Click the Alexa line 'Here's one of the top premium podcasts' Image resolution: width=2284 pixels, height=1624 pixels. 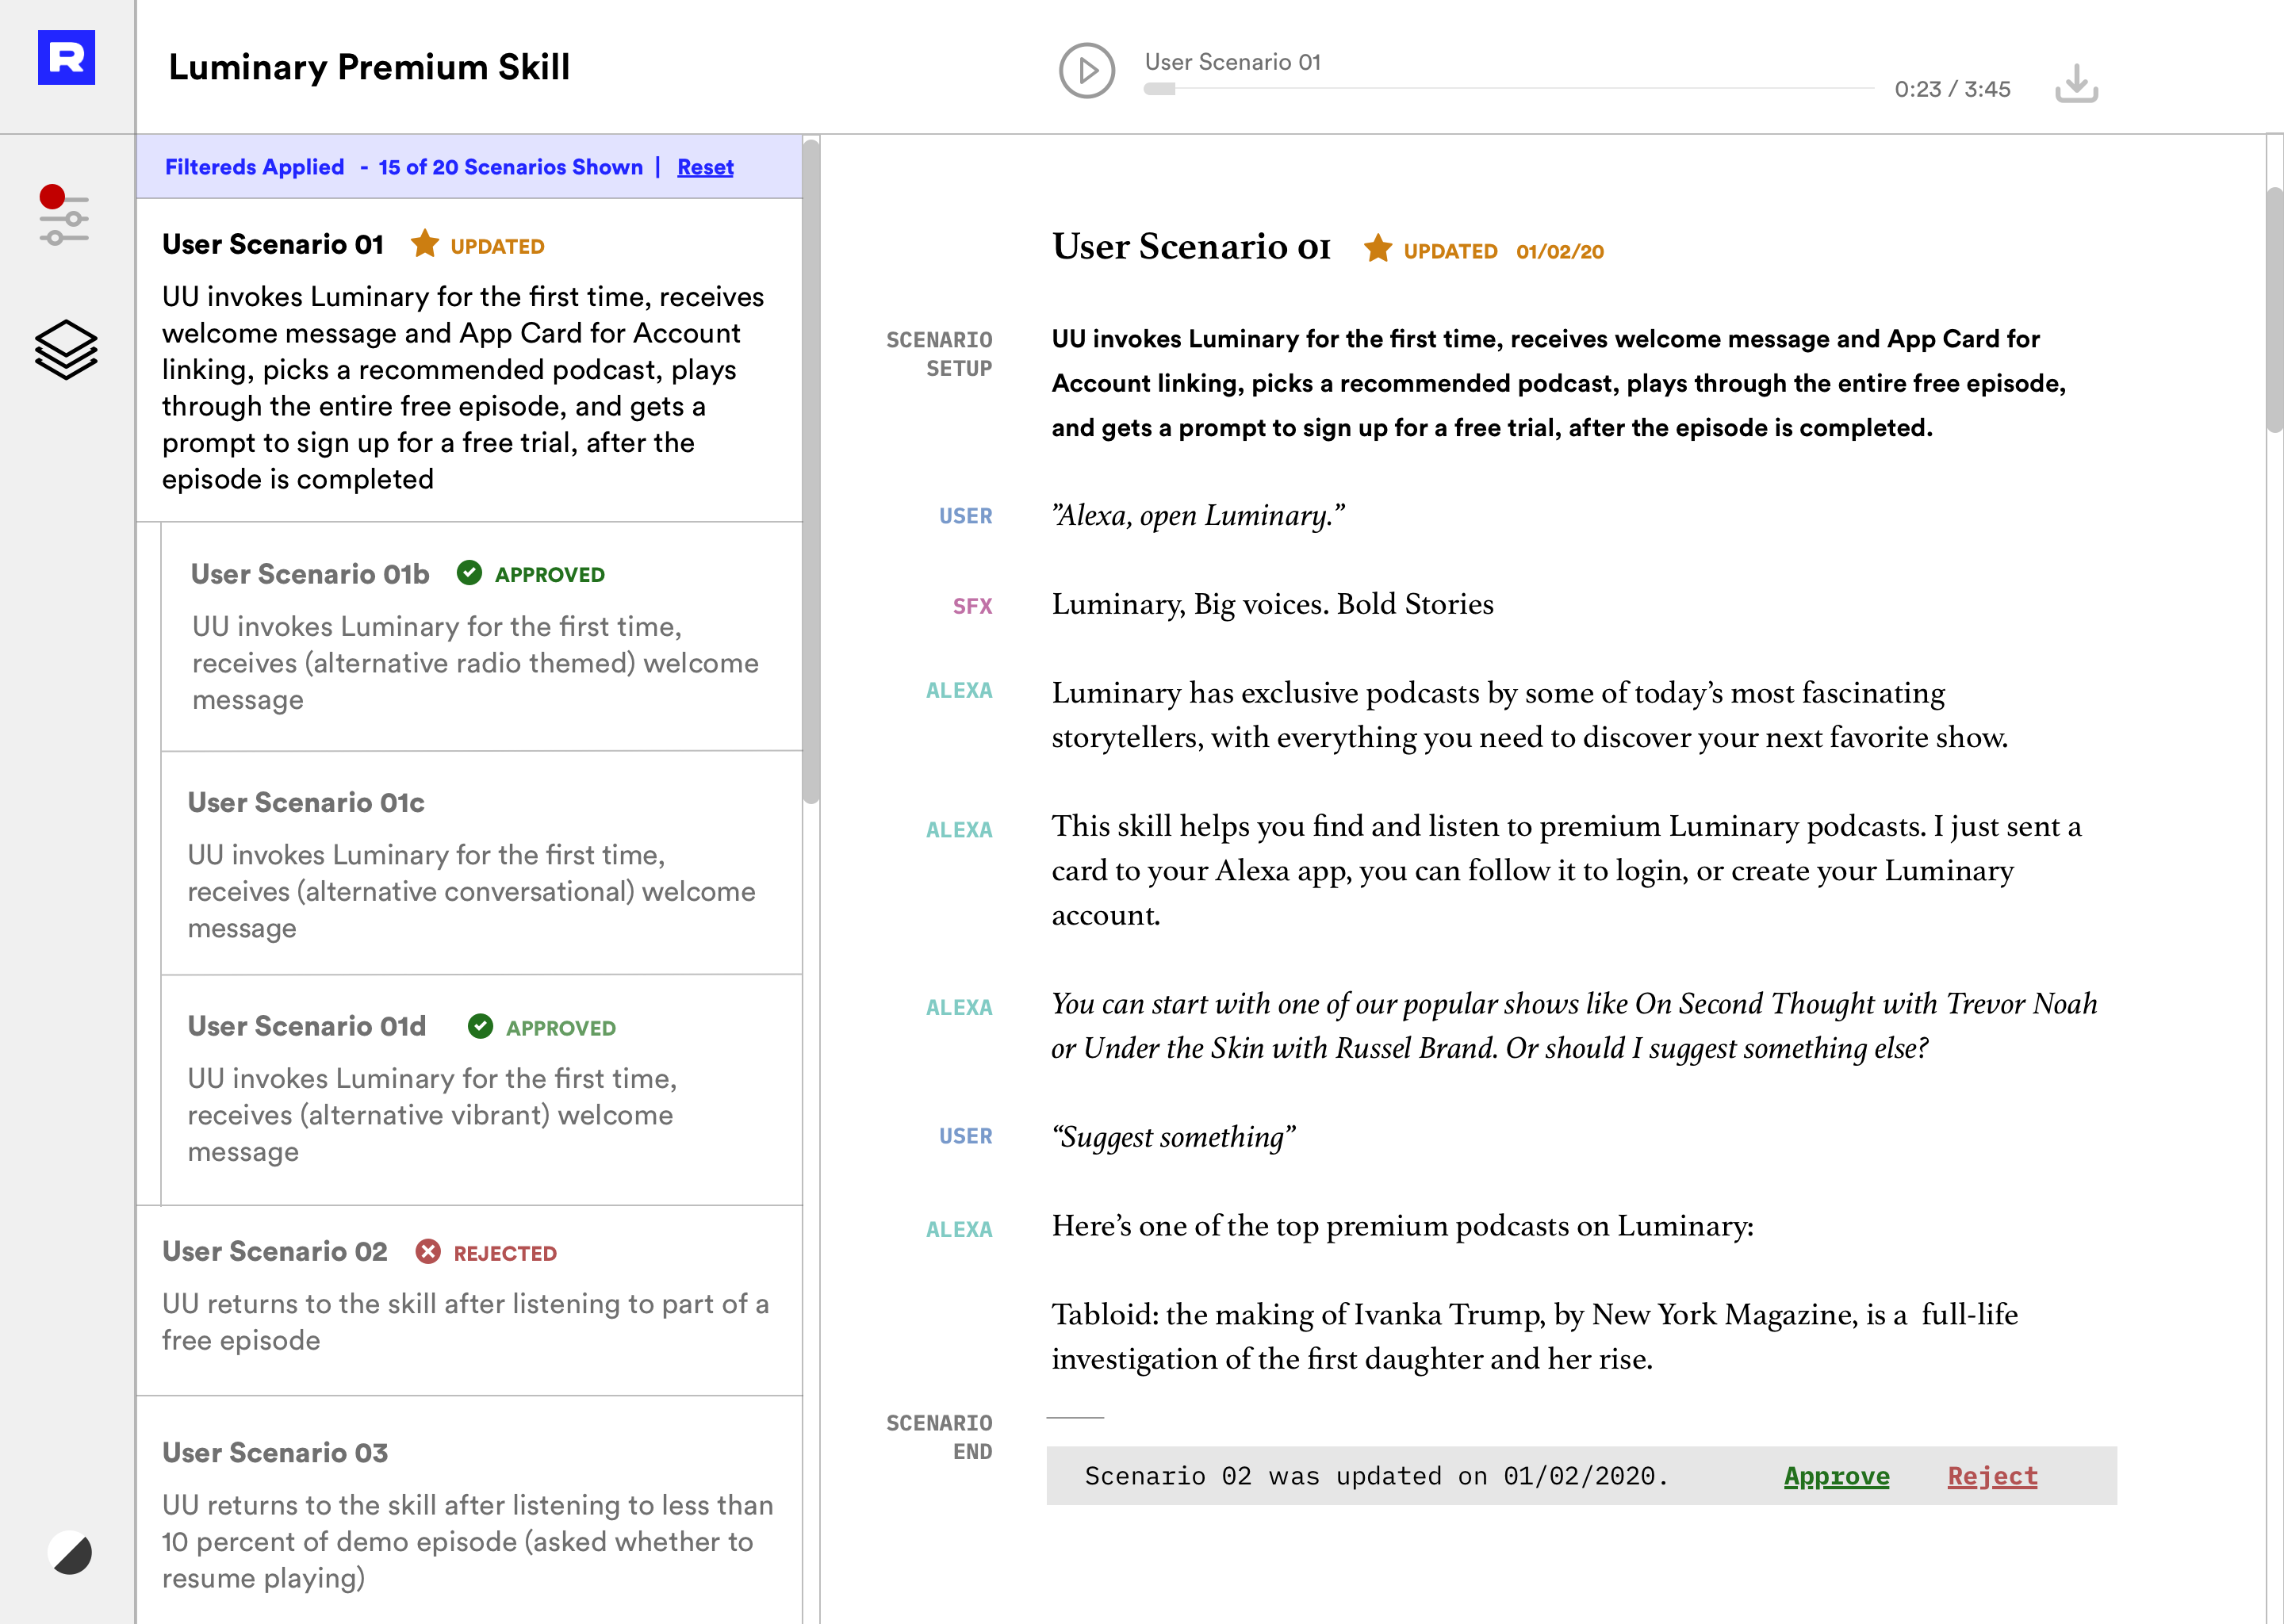1402,1226
